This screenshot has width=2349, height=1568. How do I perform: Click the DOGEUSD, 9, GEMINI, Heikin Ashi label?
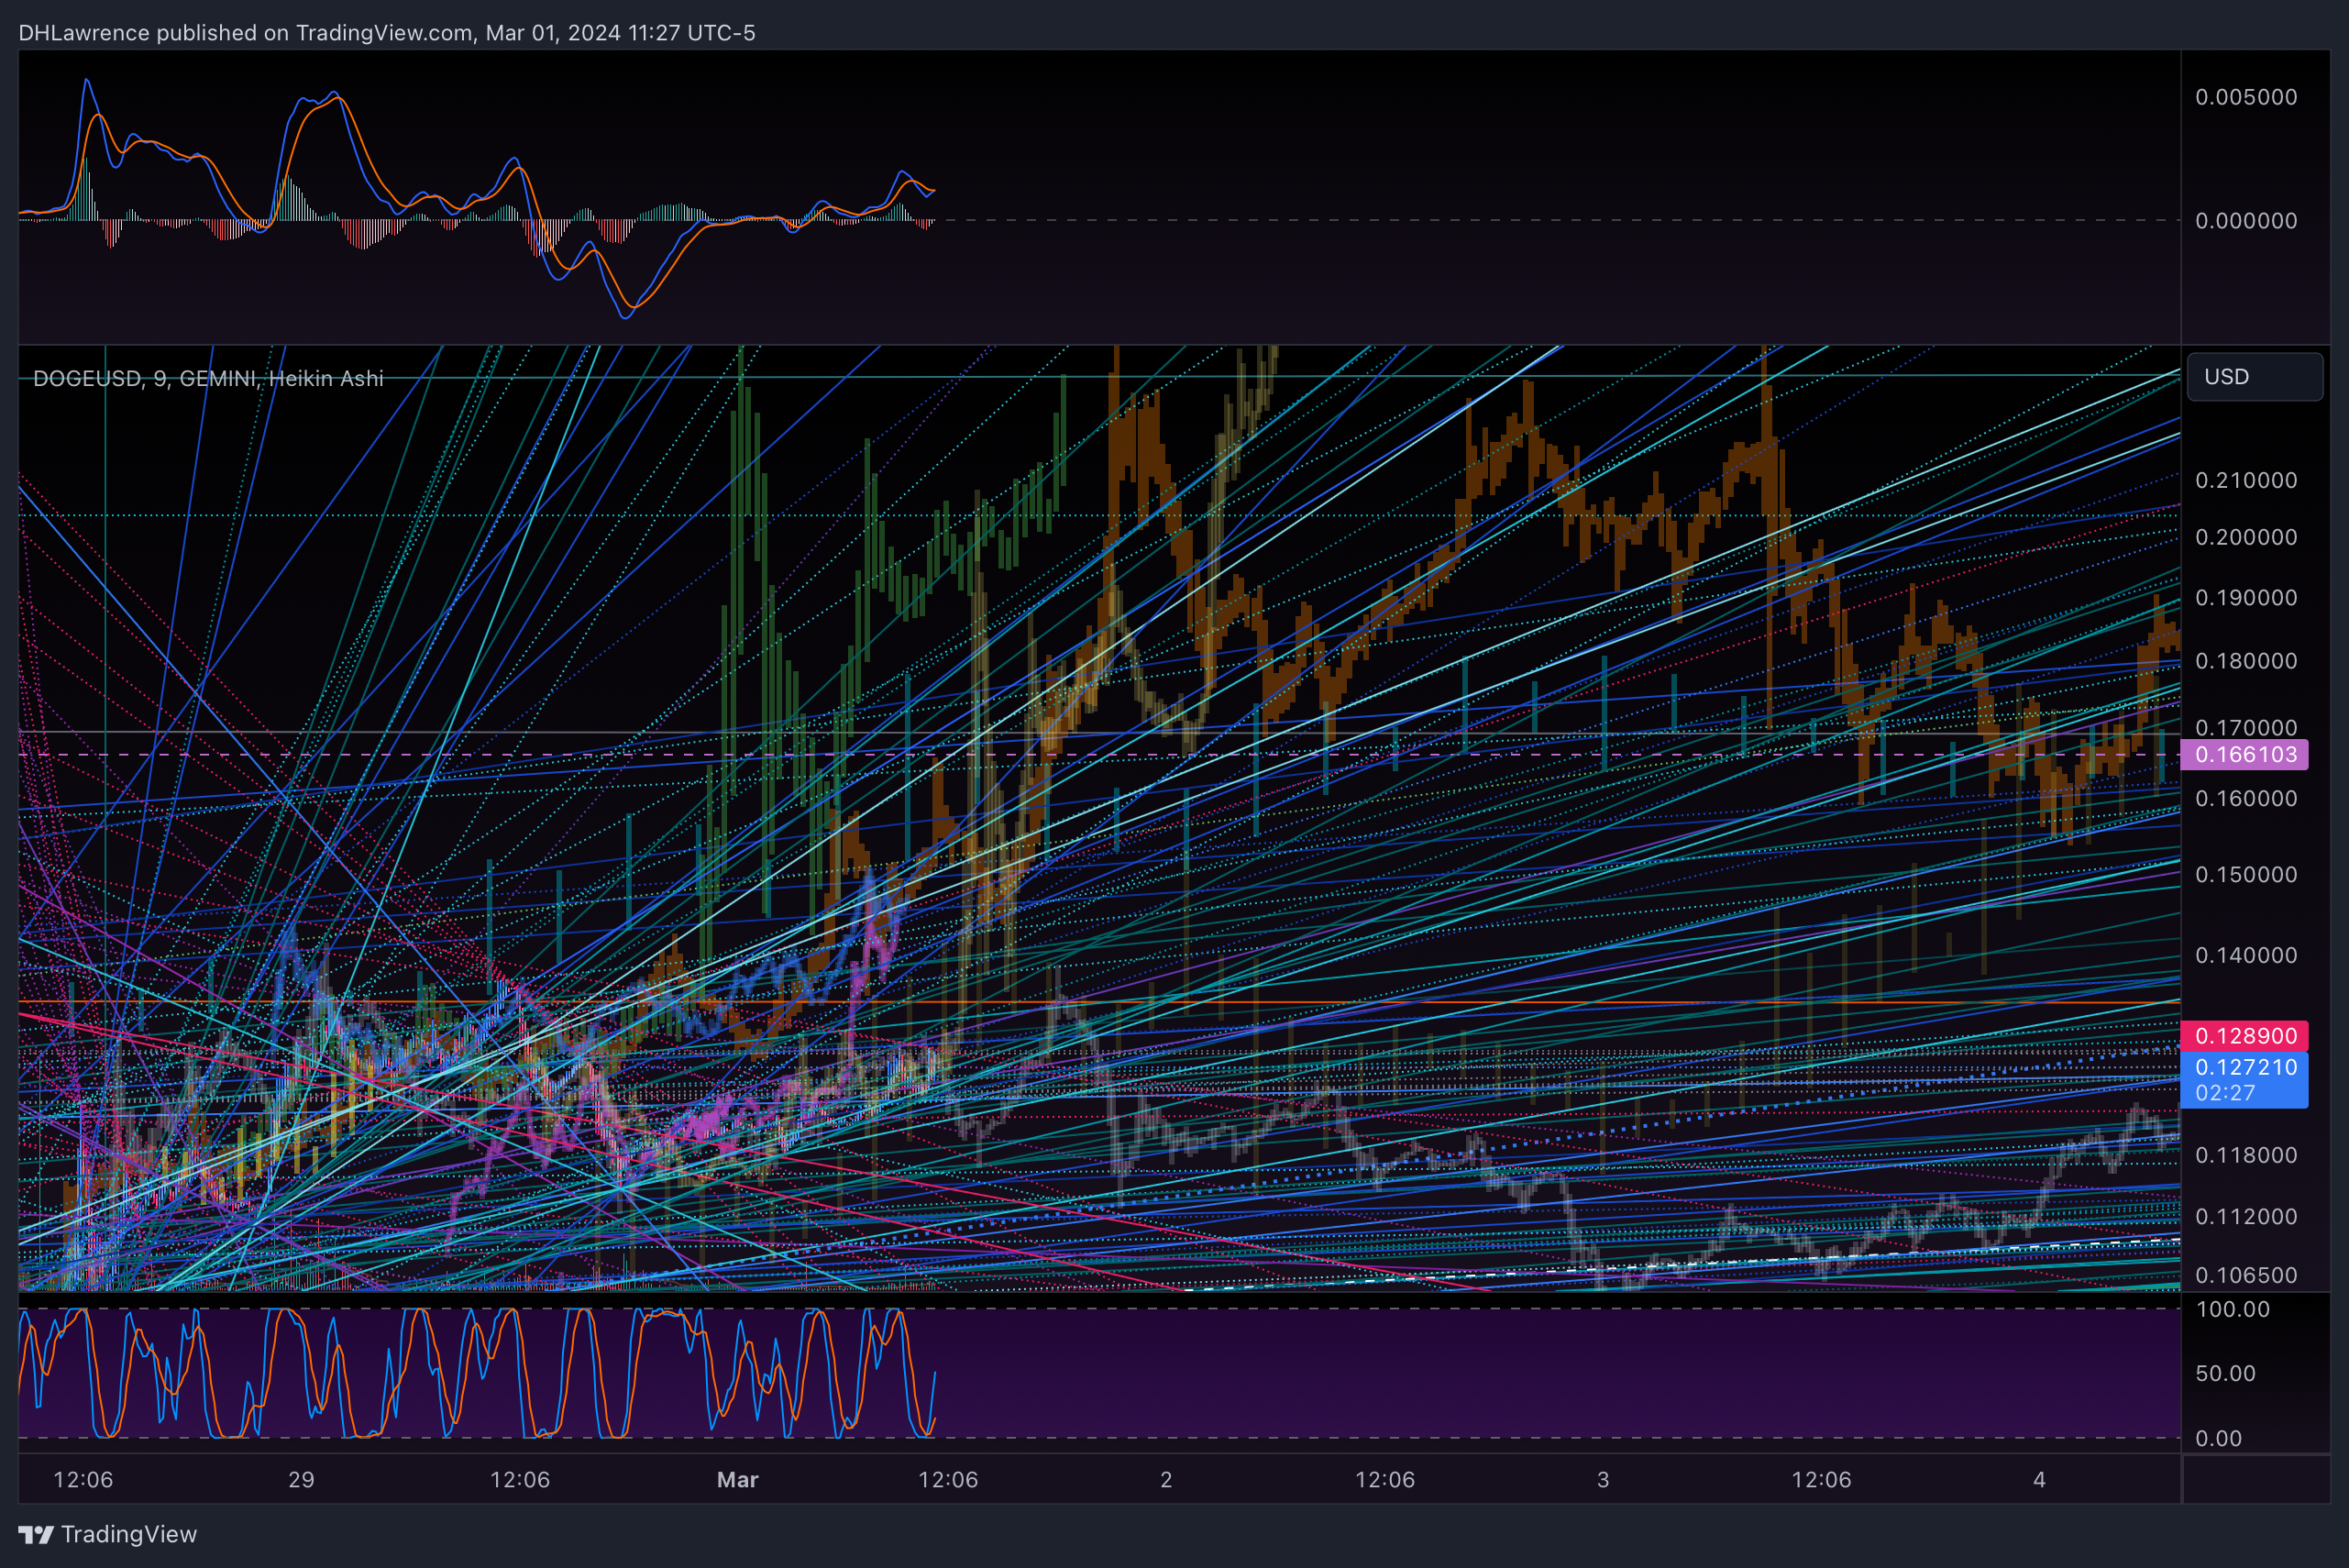click(x=208, y=378)
